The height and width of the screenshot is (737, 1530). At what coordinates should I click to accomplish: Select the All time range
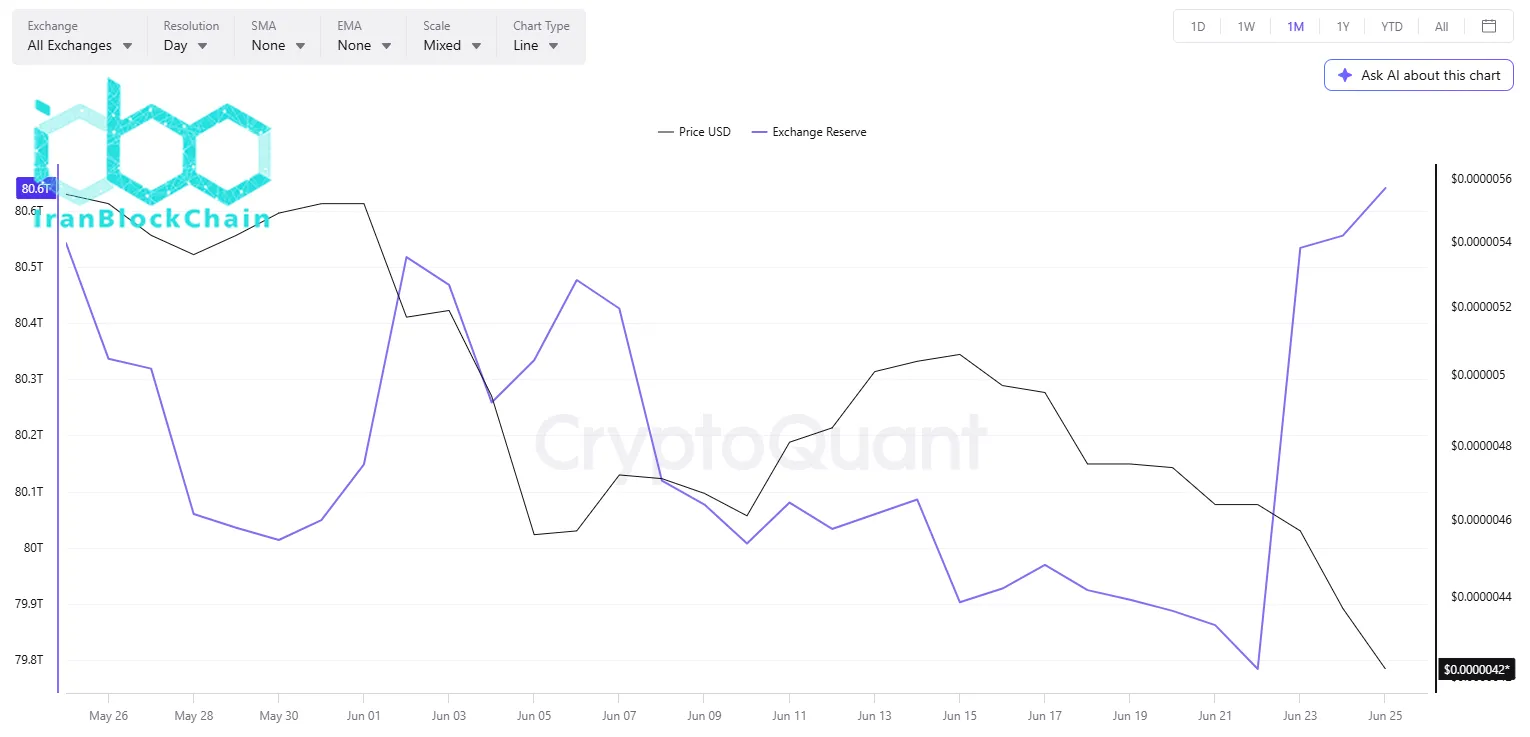1441,27
